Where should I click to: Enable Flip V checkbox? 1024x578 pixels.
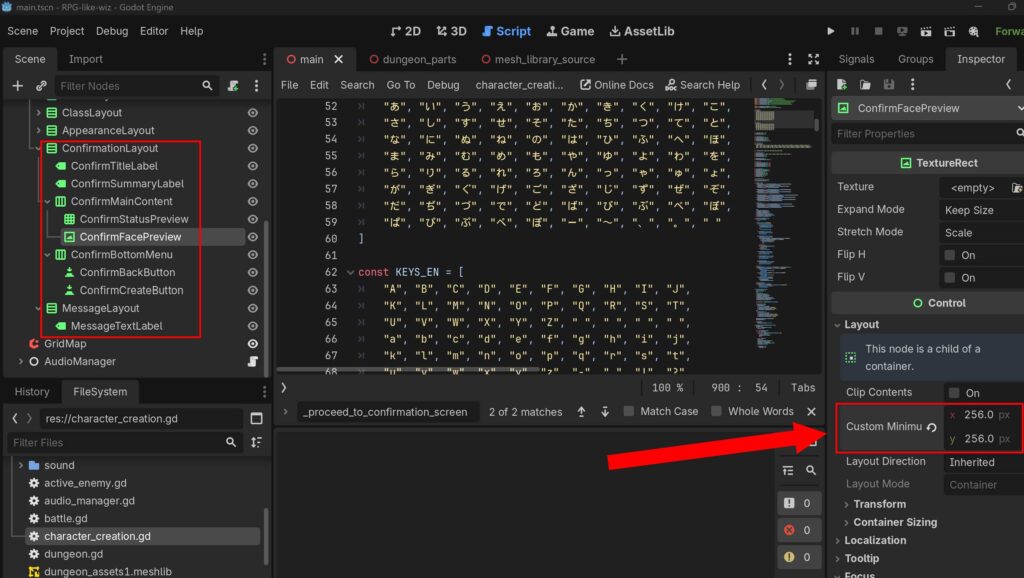950,278
